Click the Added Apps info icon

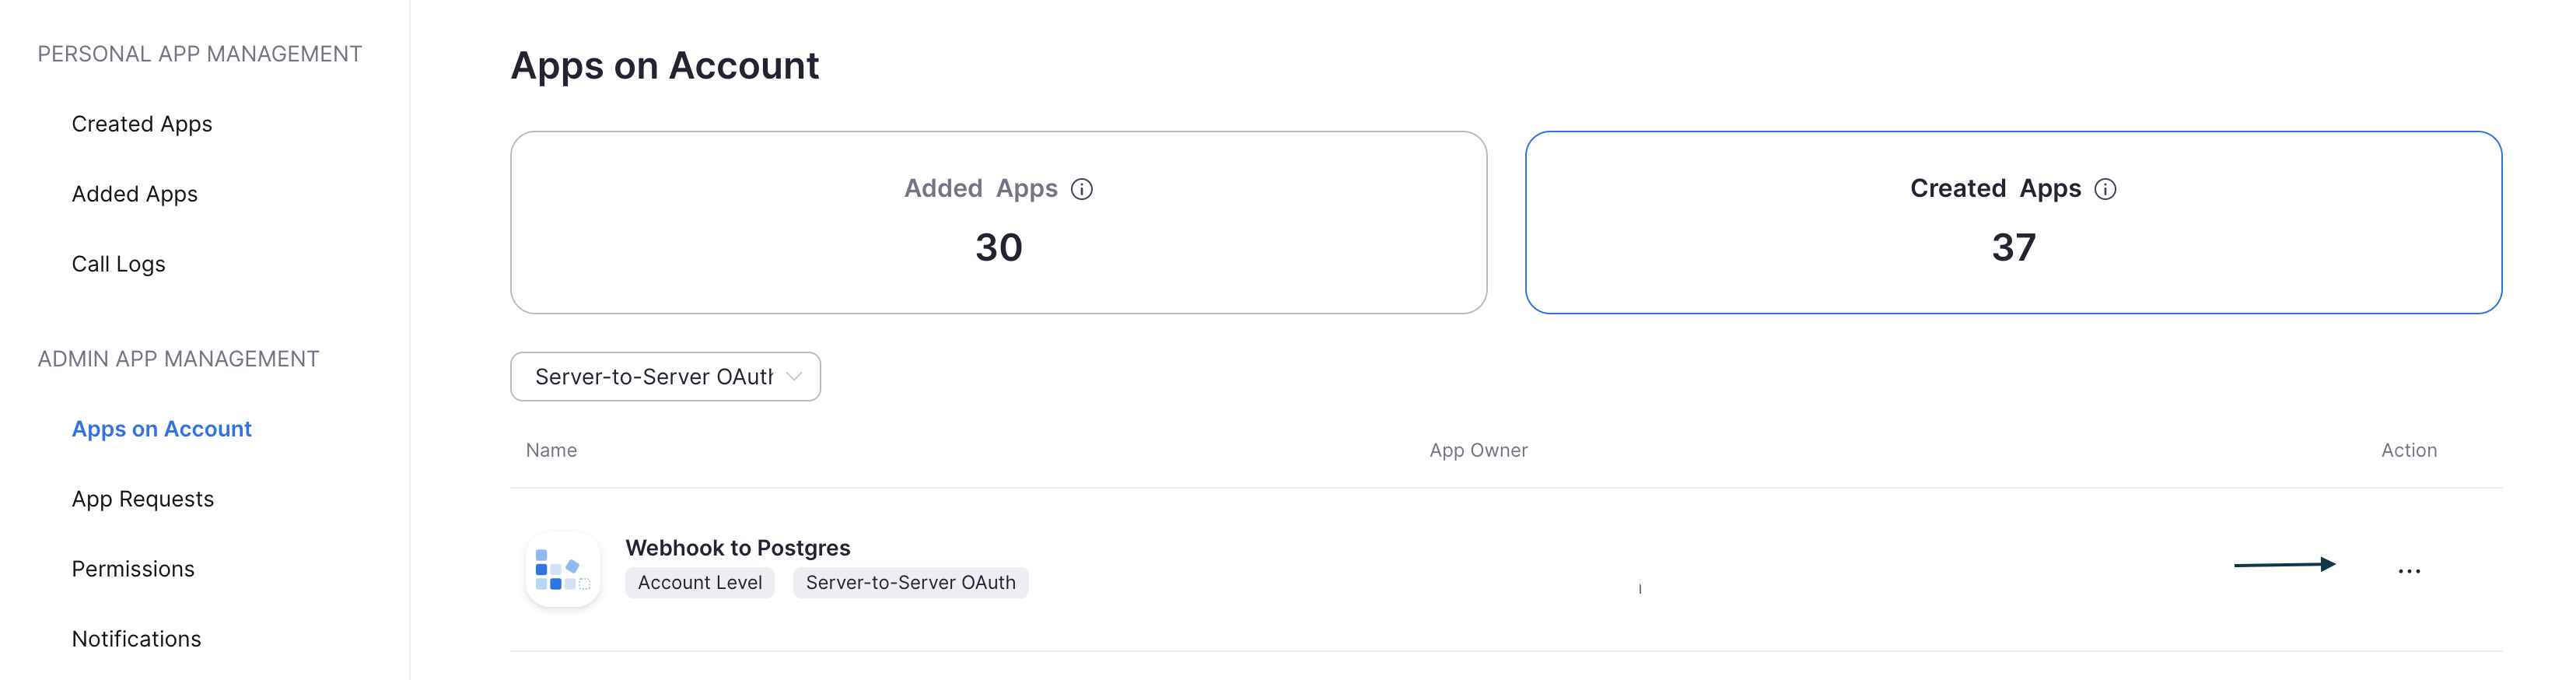click(1081, 189)
